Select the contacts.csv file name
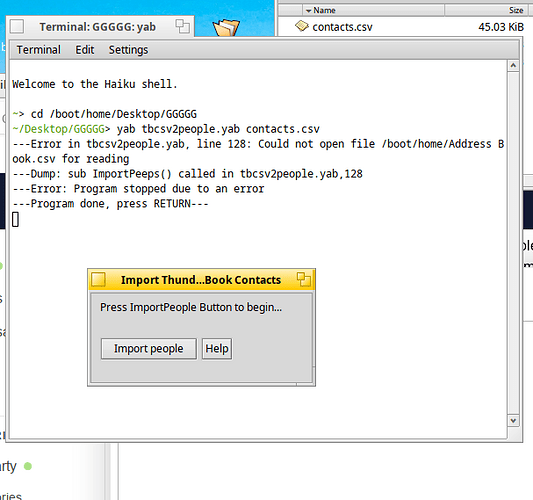The image size is (533, 500). click(x=342, y=27)
